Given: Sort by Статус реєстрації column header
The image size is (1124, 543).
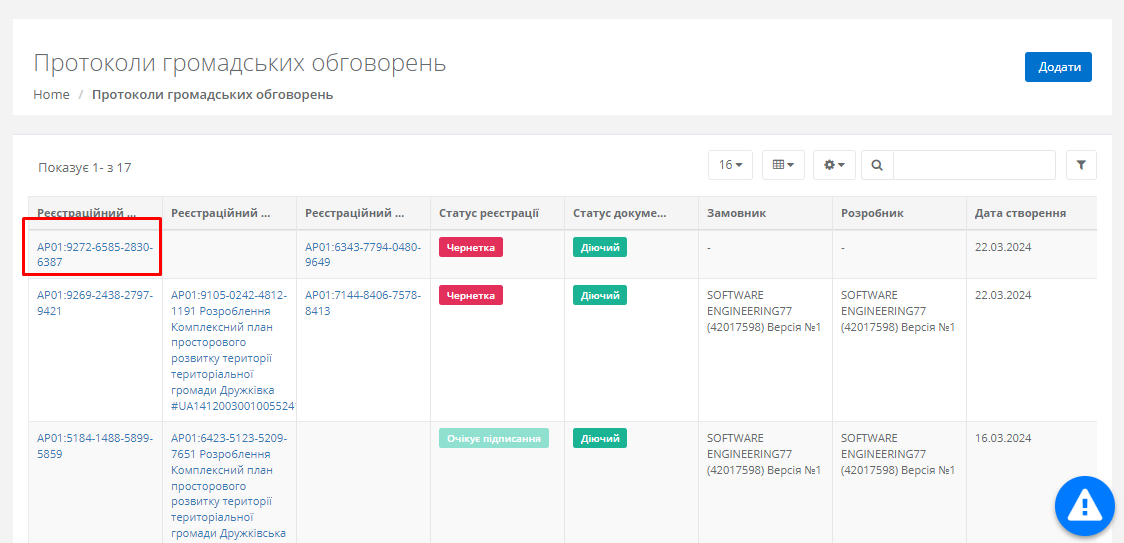Looking at the screenshot, I should [488, 213].
